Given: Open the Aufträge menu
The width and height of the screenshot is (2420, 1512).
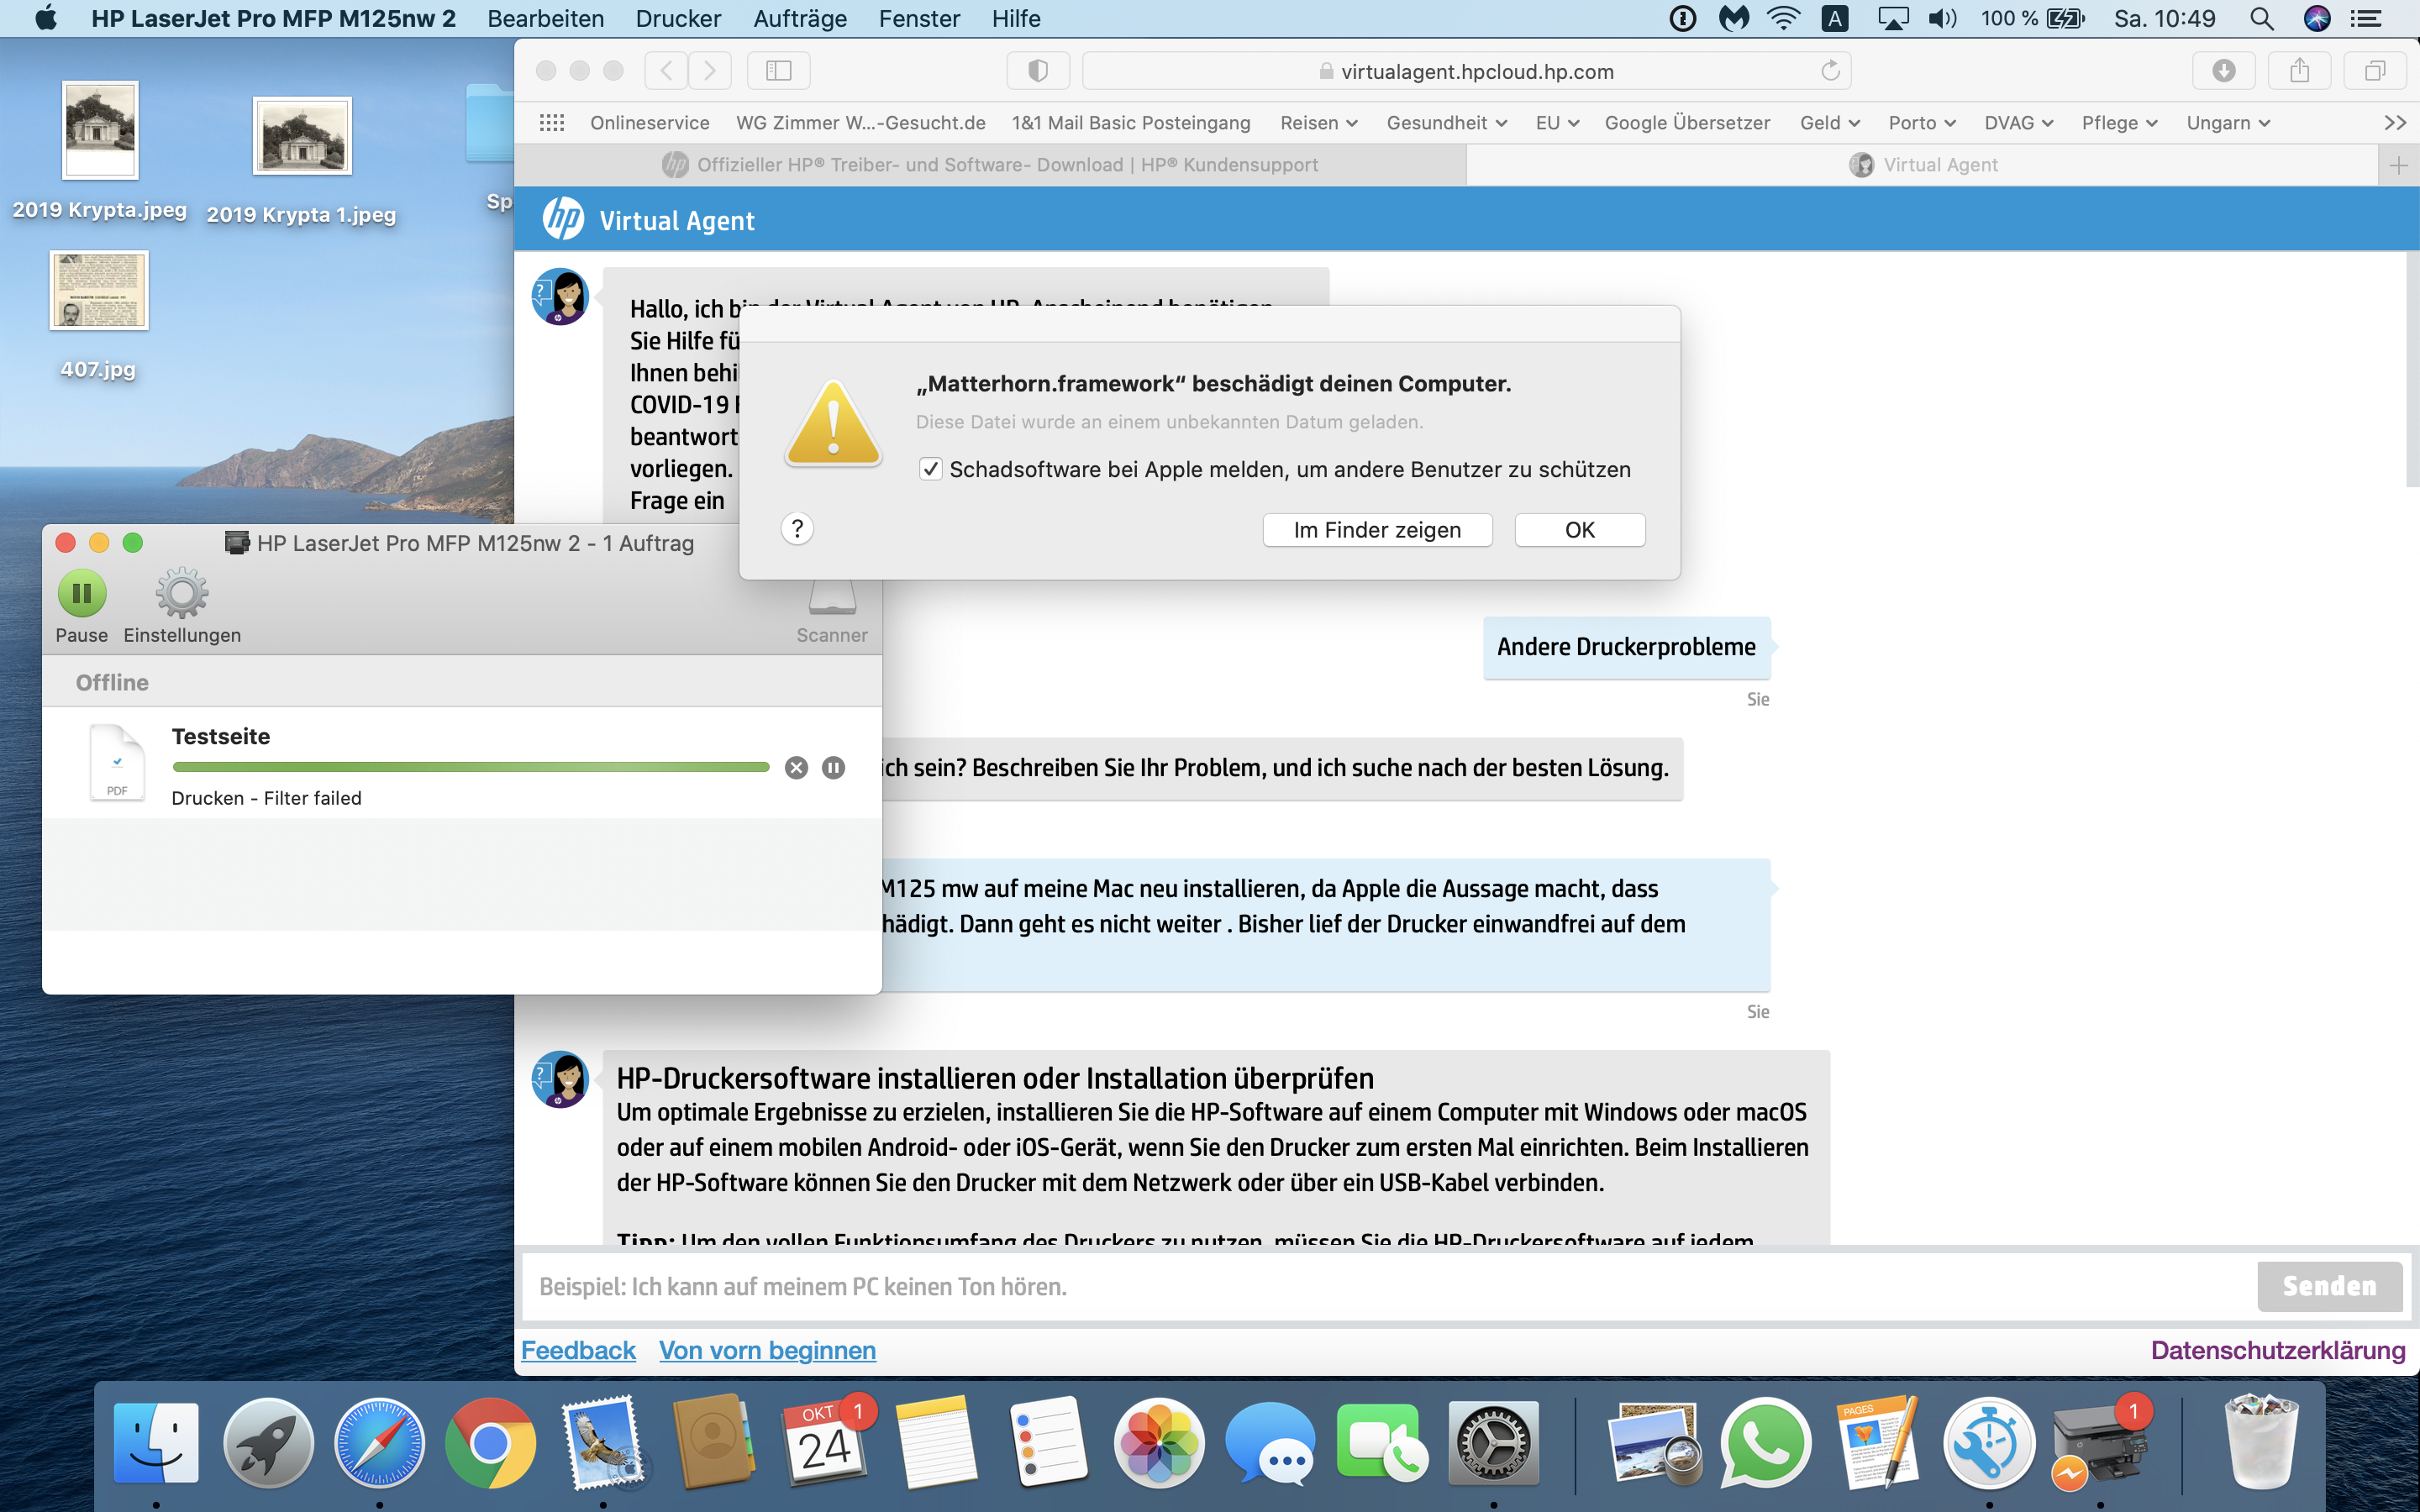Looking at the screenshot, I should (799, 18).
